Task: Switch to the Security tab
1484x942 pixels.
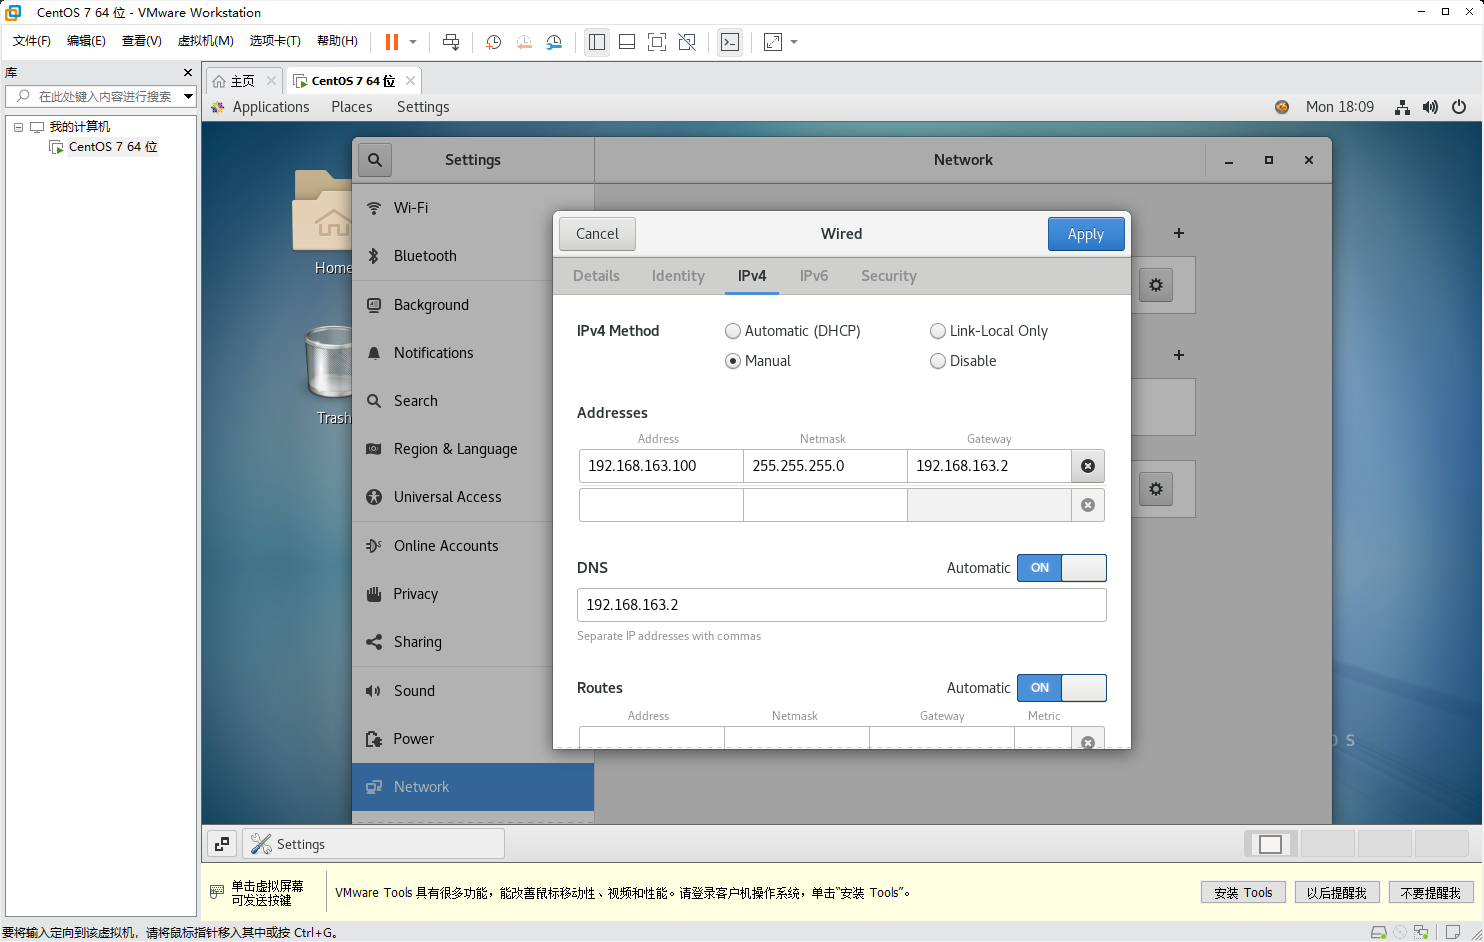Action: coord(889,276)
